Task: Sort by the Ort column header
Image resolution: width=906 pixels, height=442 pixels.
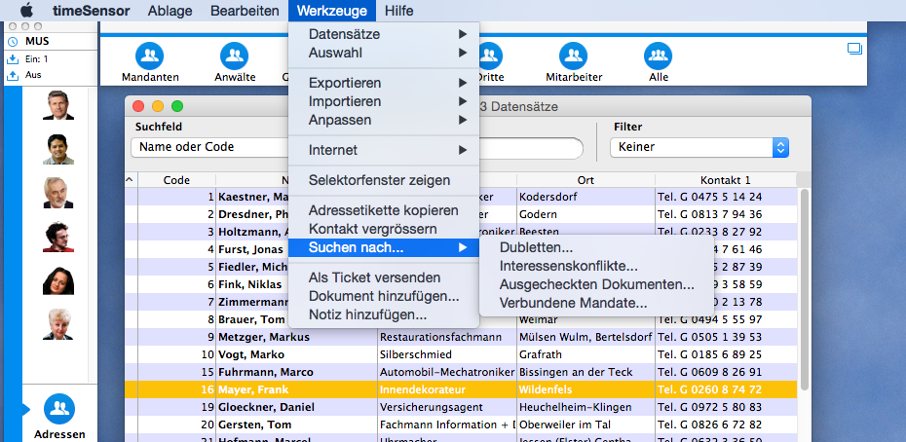Action: pos(586,180)
